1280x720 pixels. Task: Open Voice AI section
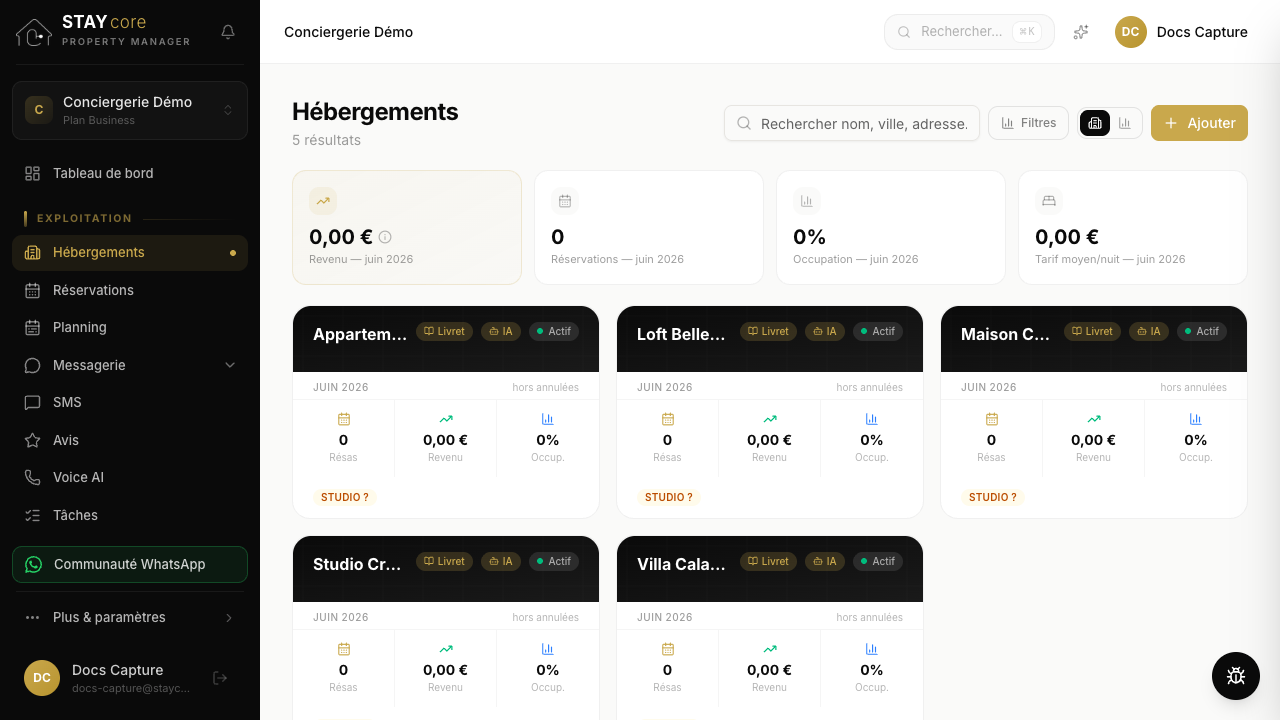coord(130,477)
